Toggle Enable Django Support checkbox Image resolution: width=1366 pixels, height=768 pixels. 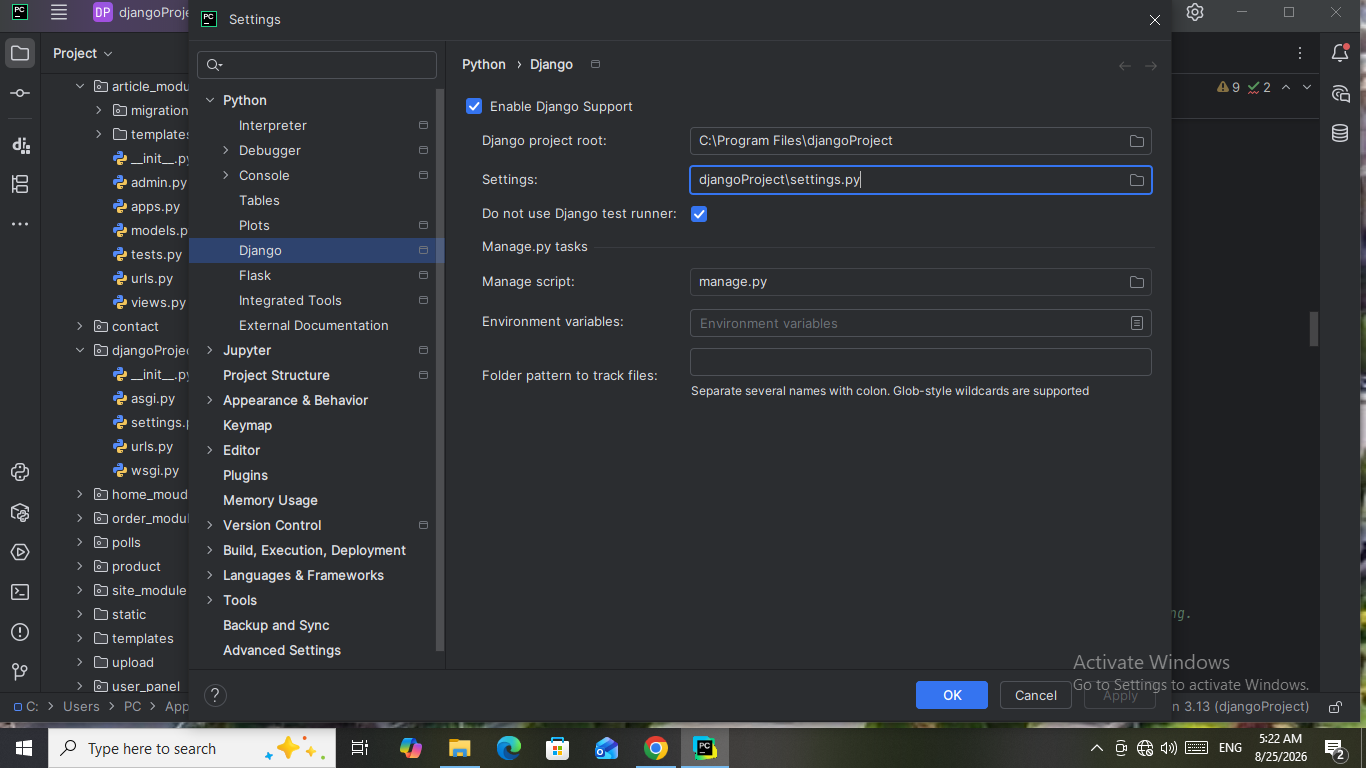pyautogui.click(x=474, y=106)
